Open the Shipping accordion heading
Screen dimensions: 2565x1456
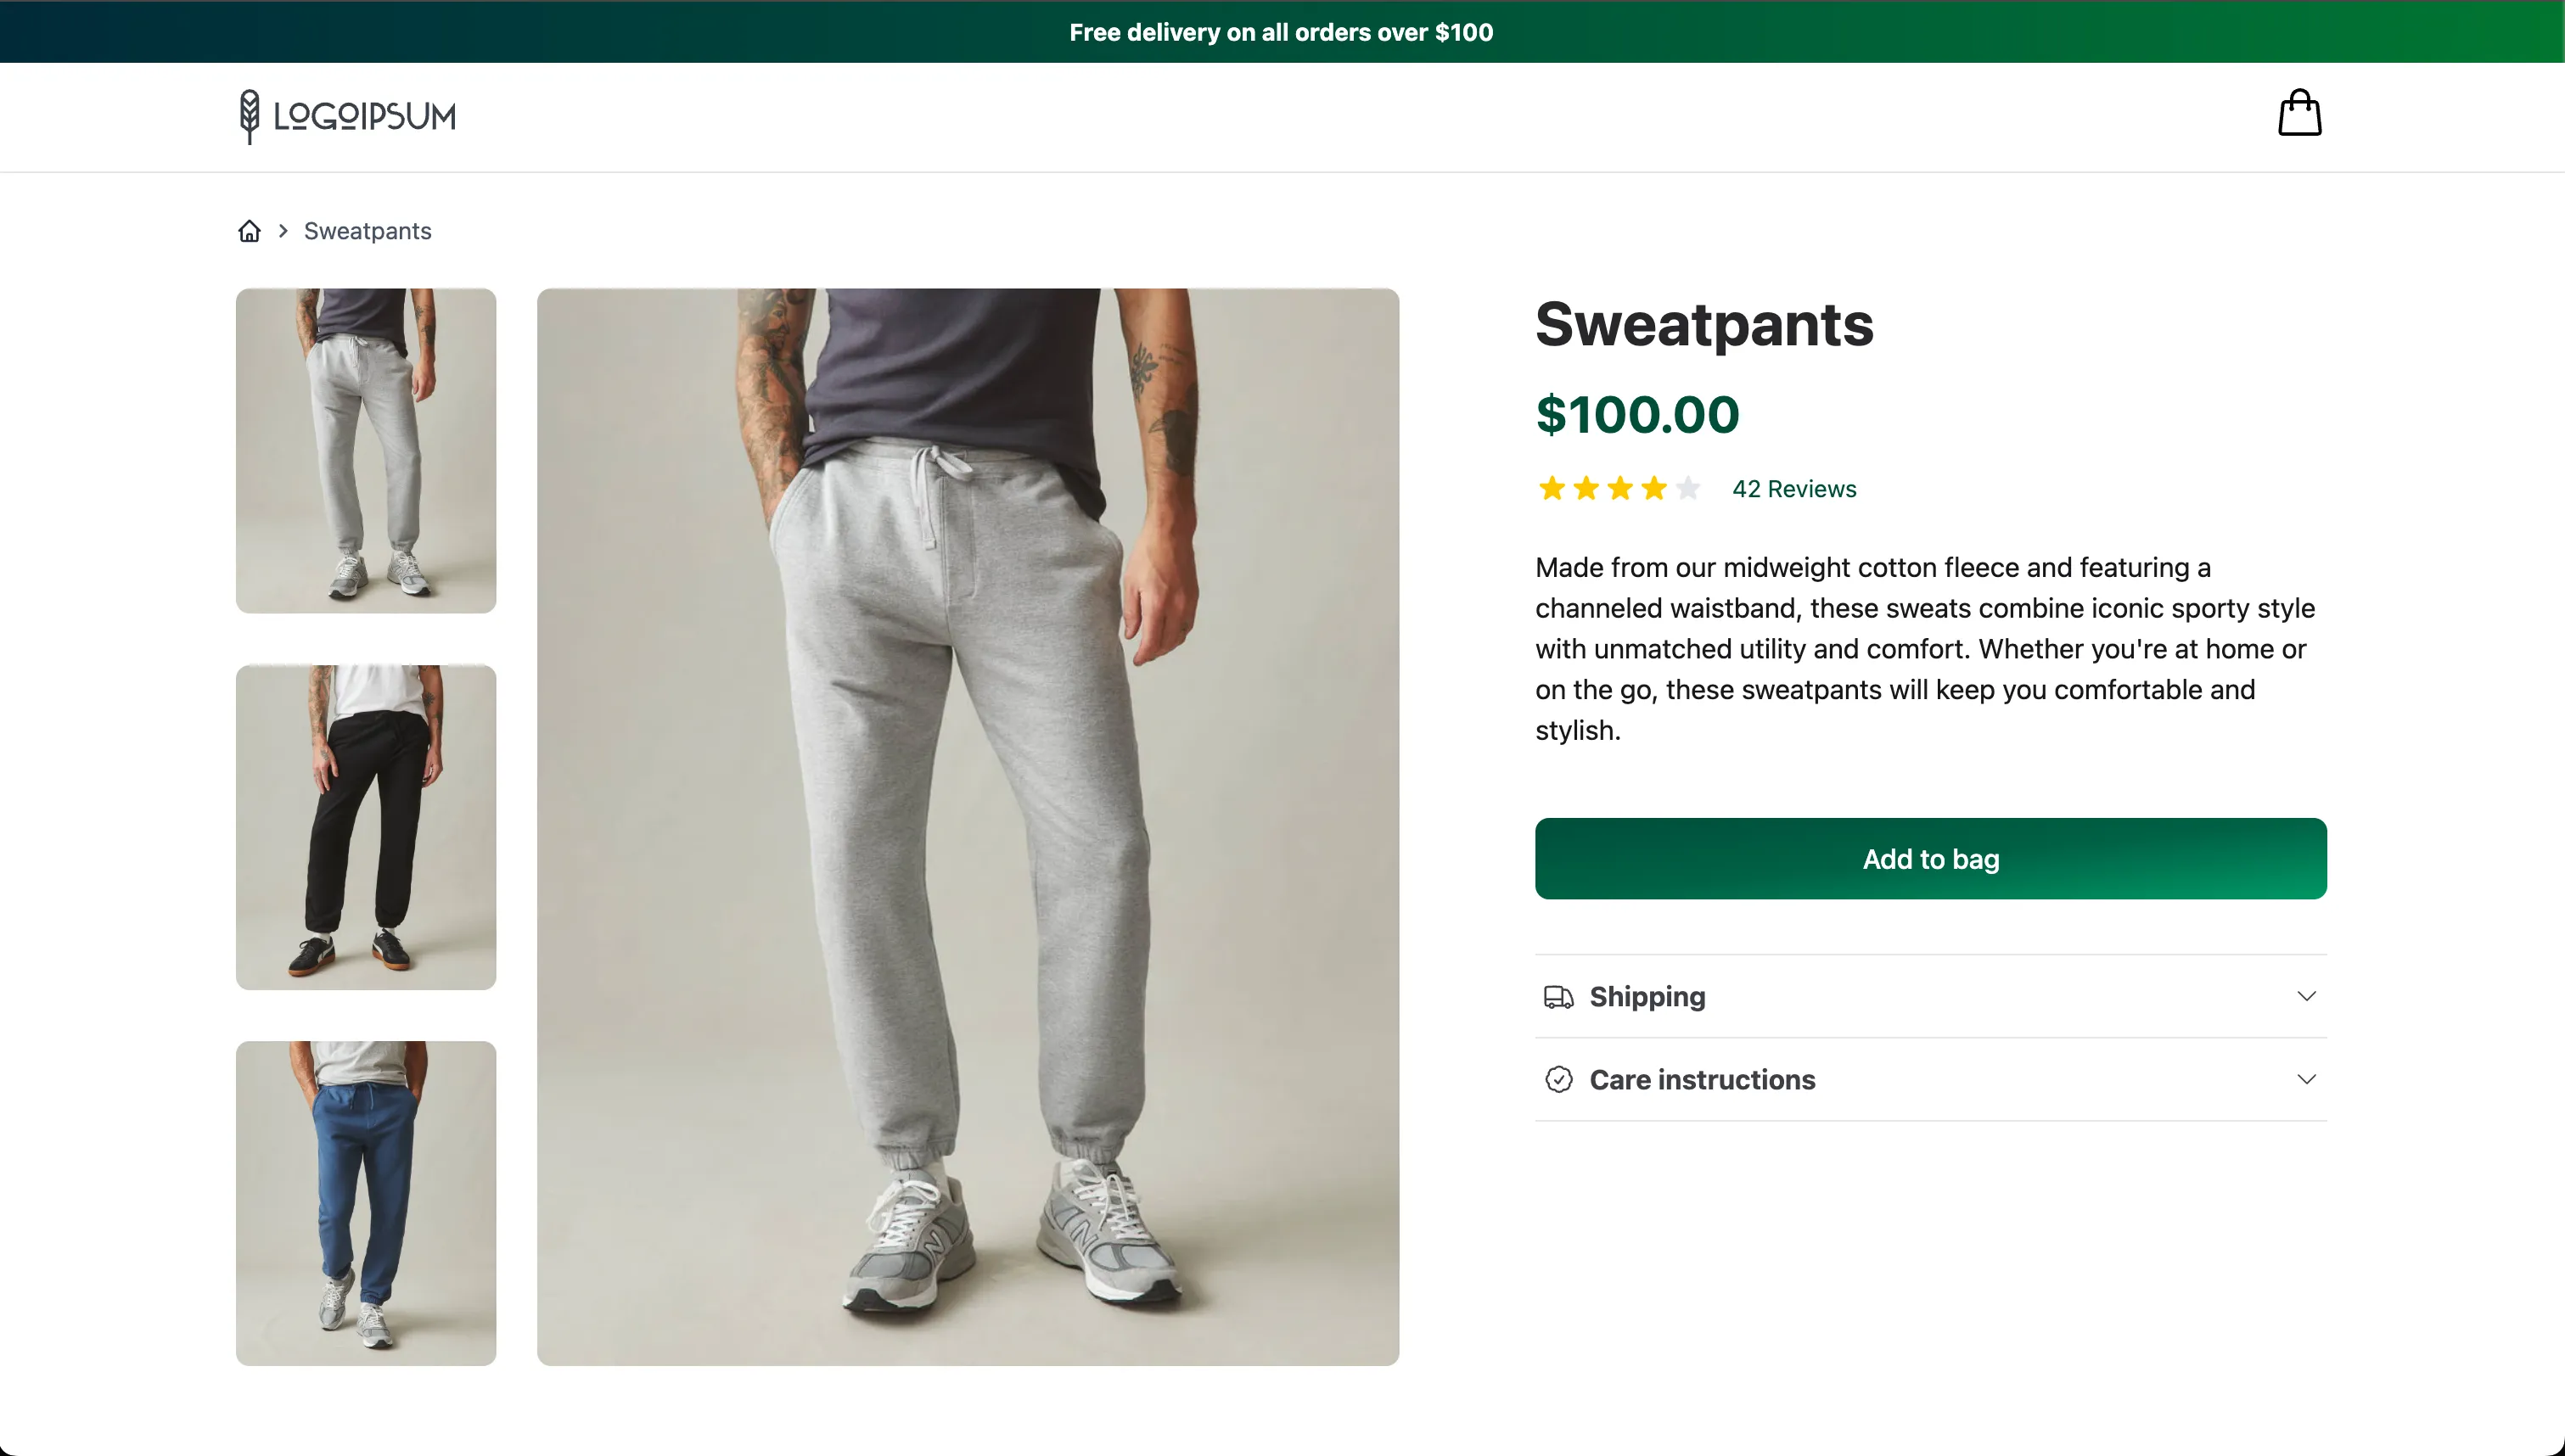click(1647, 997)
